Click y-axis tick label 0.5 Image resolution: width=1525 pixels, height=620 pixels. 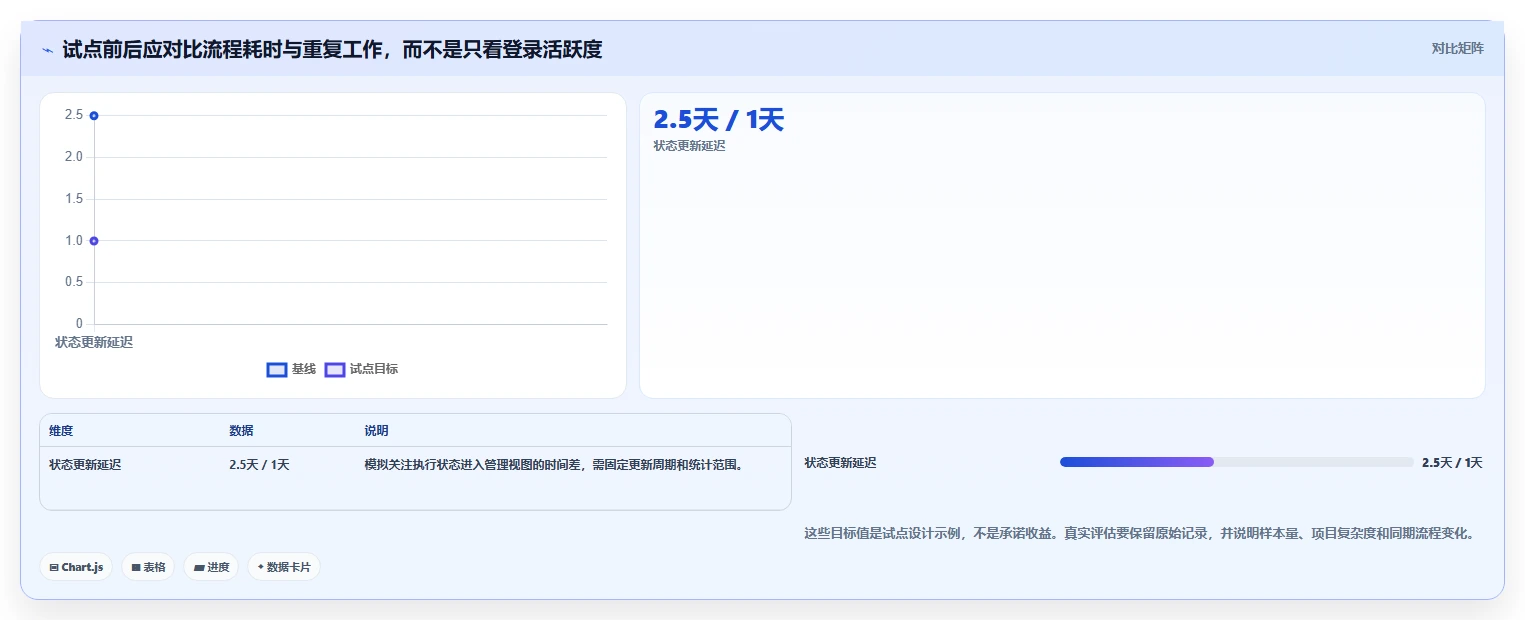coord(74,282)
